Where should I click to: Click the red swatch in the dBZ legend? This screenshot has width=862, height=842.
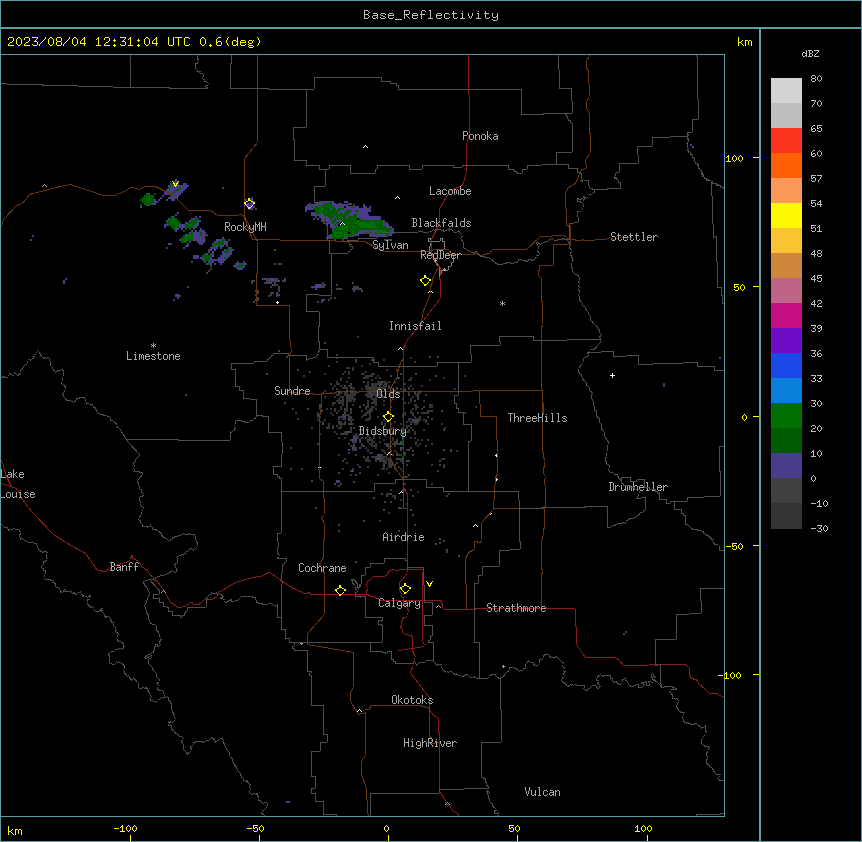tap(786, 141)
